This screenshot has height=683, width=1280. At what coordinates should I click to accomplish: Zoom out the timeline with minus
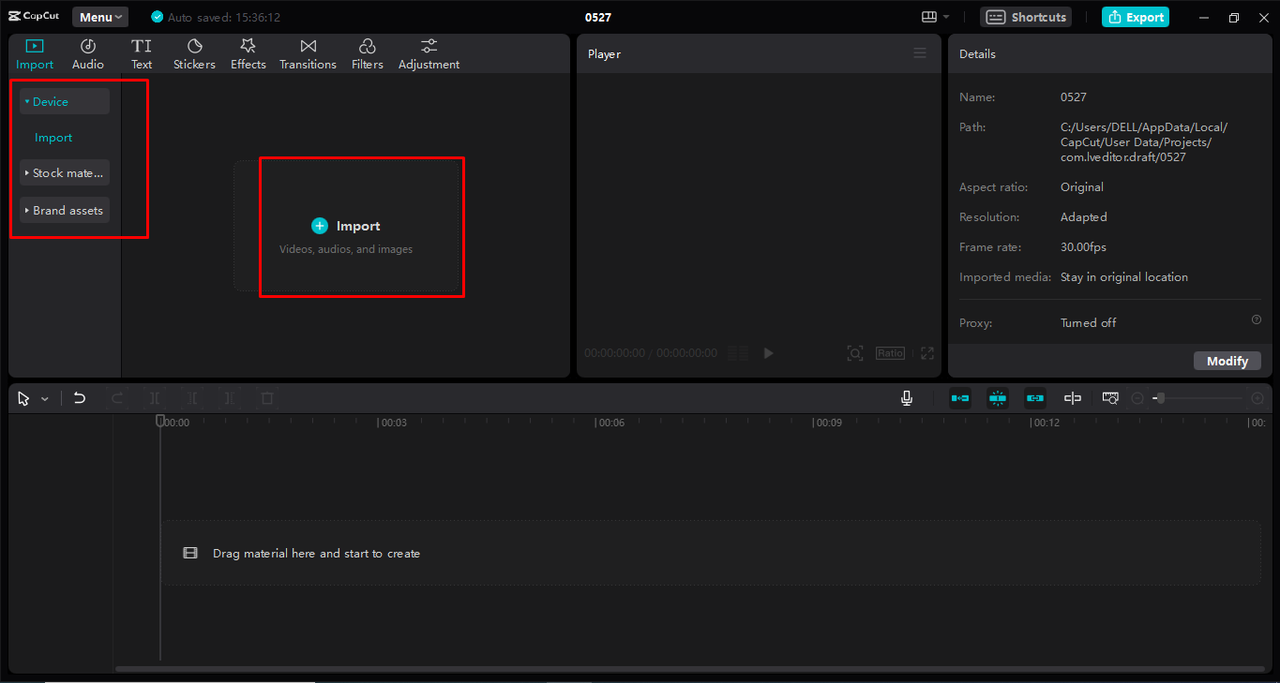pos(1137,398)
